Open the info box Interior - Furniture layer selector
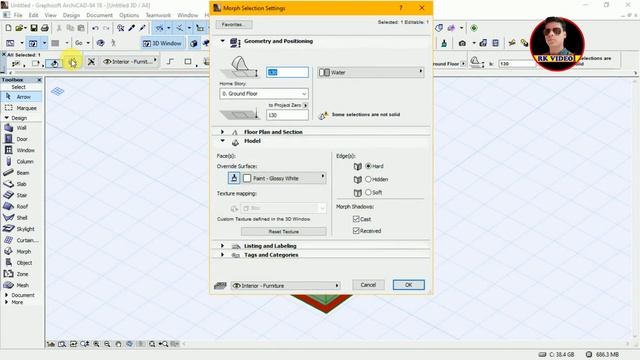The width and height of the screenshot is (640, 360). click(130, 62)
